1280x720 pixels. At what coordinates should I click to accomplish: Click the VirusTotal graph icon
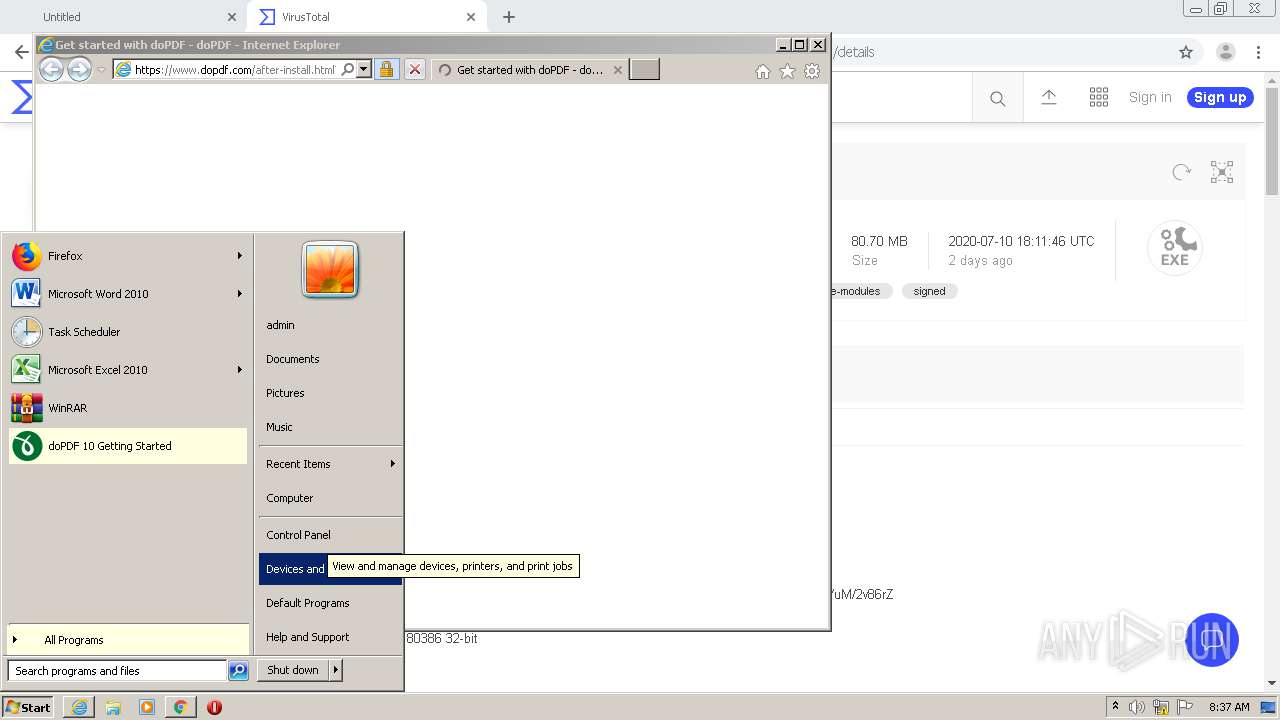click(x=1222, y=172)
